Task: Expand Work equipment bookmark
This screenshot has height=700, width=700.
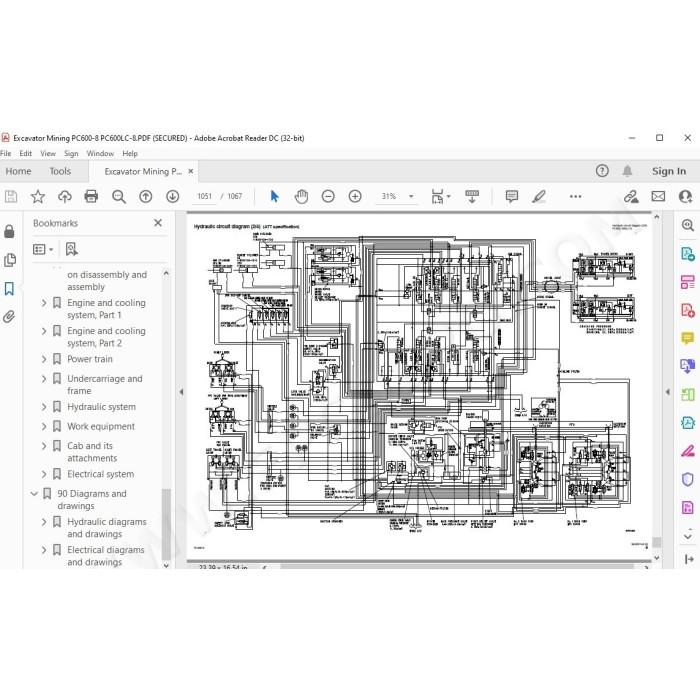Action: point(44,427)
